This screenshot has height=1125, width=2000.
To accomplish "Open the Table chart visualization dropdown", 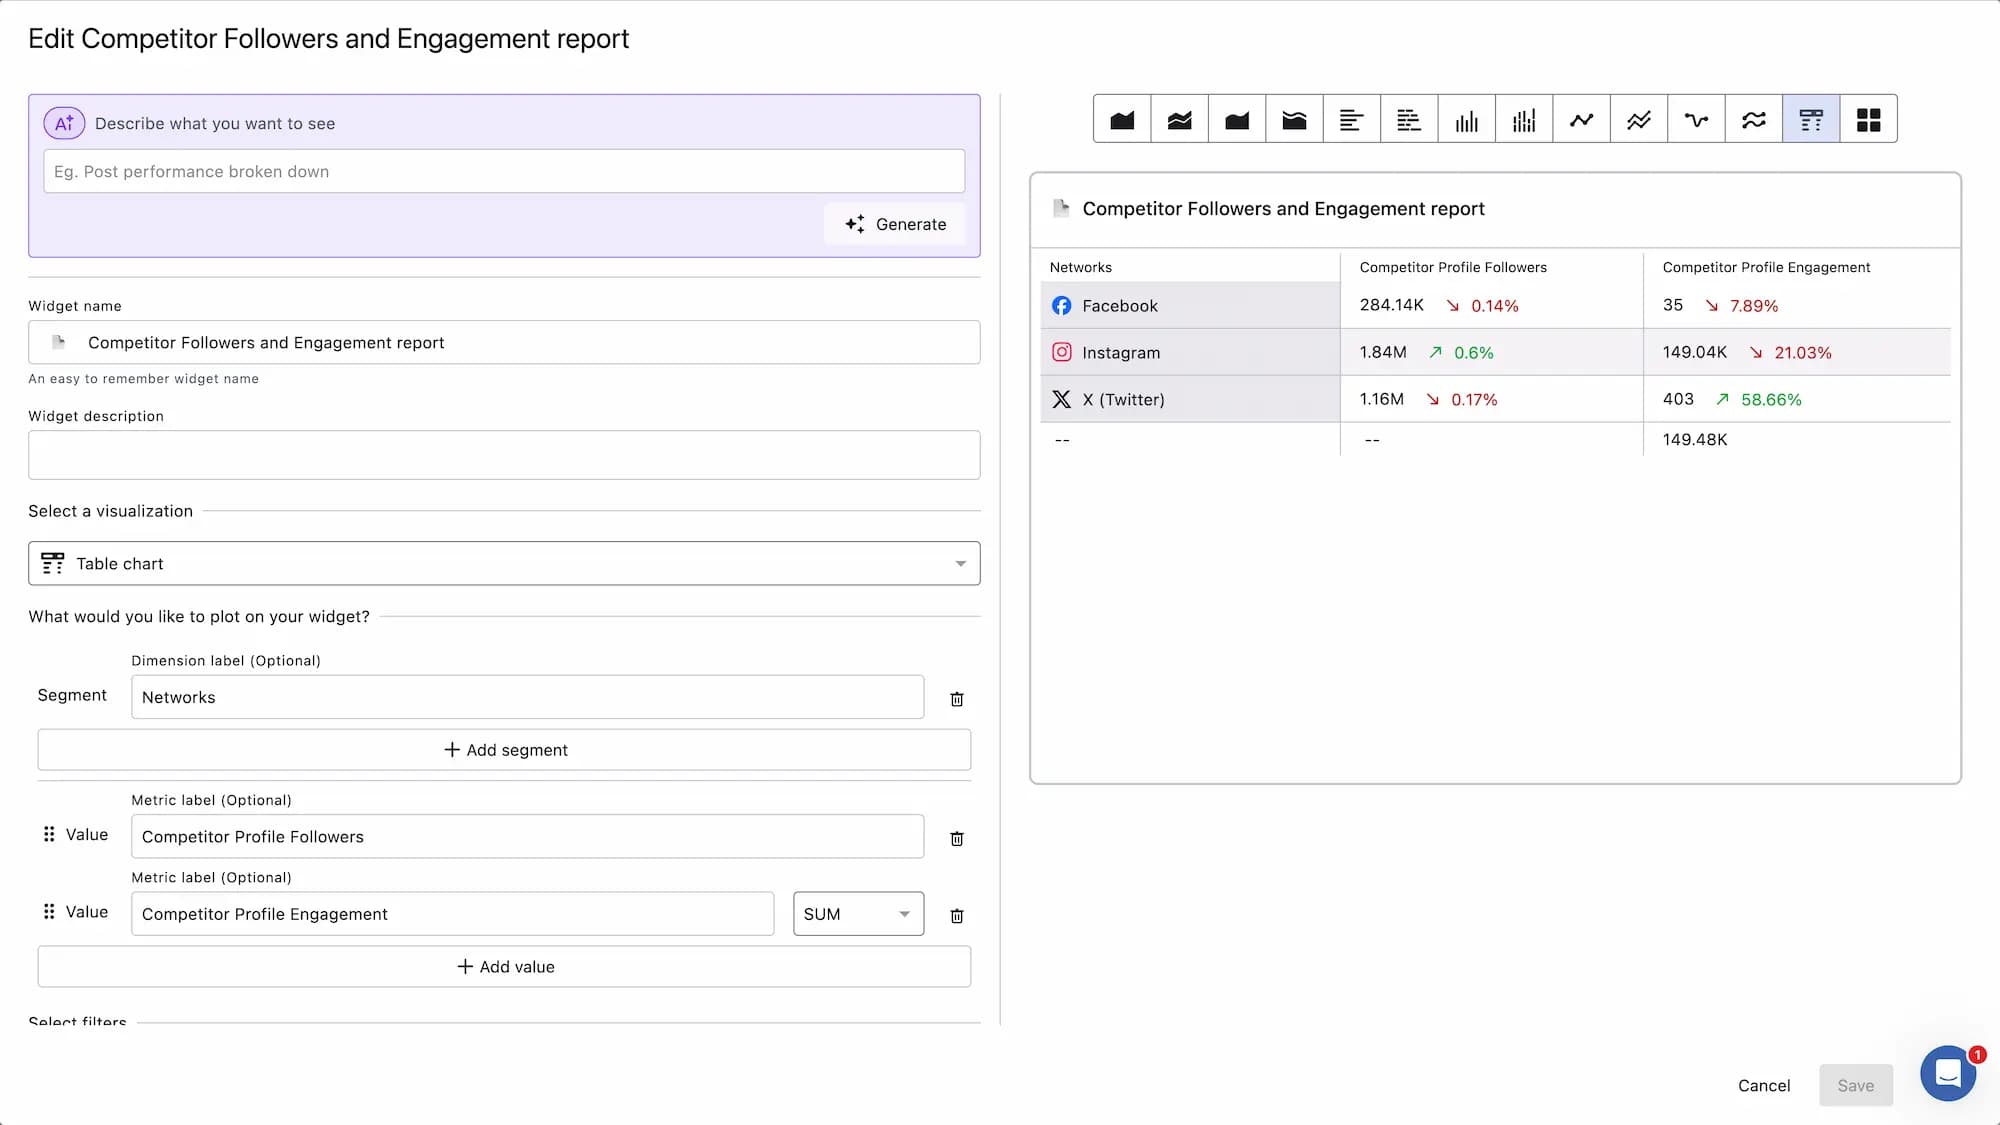I will coord(504,563).
